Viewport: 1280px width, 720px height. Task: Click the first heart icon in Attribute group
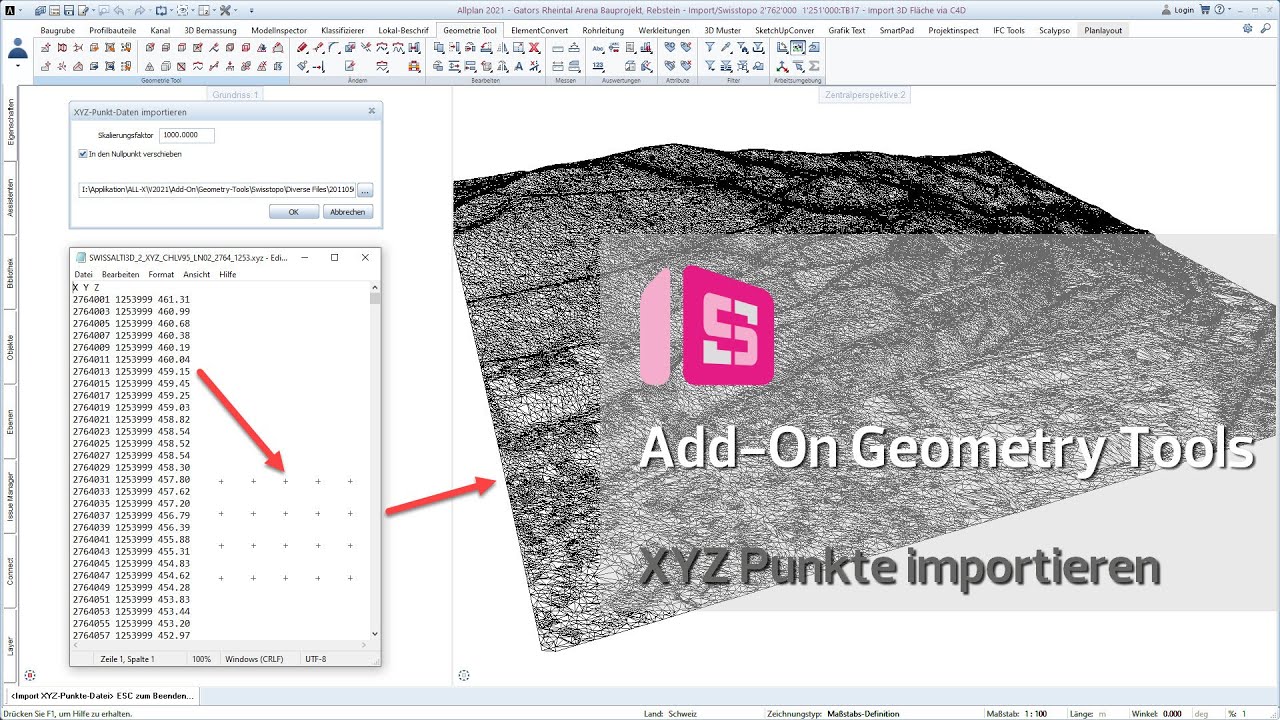point(669,47)
